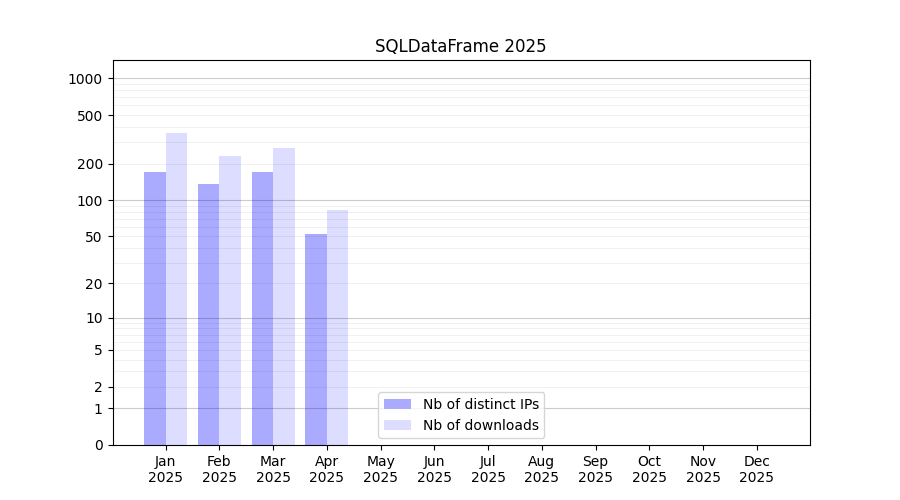900x500 pixels.
Task: Click the January distinct IPs bar
Action: click(x=155, y=310)
